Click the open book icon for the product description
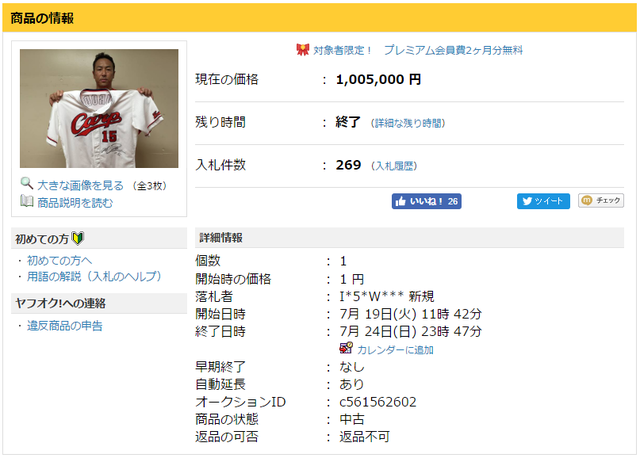 27,201
